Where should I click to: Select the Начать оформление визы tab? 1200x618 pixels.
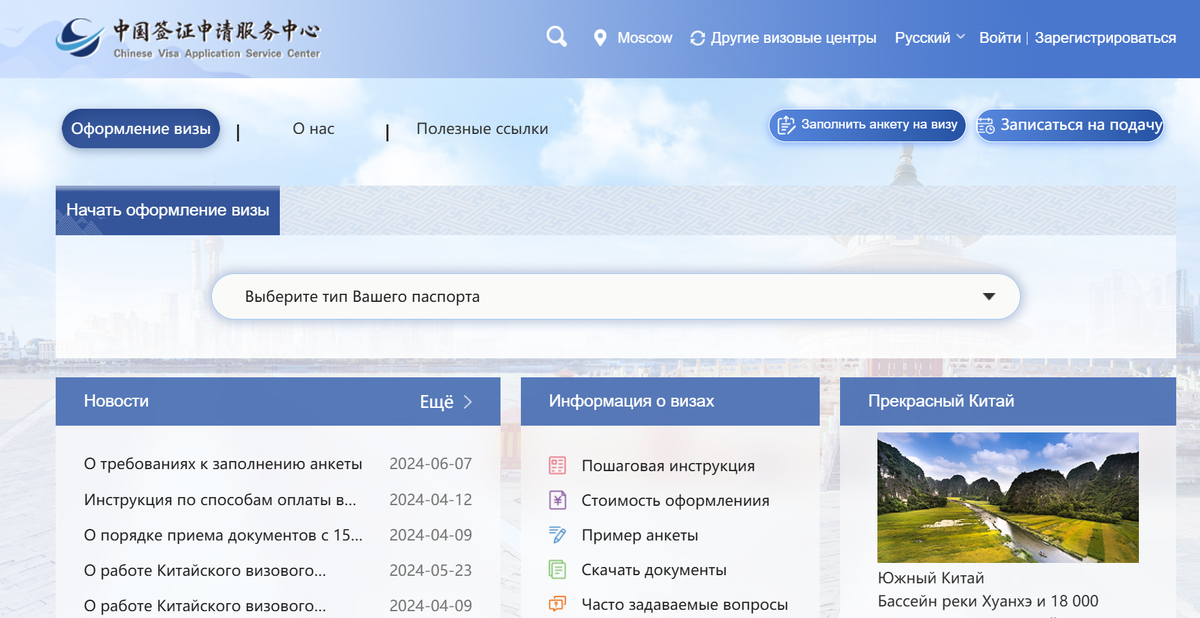[x=168, y=210]
